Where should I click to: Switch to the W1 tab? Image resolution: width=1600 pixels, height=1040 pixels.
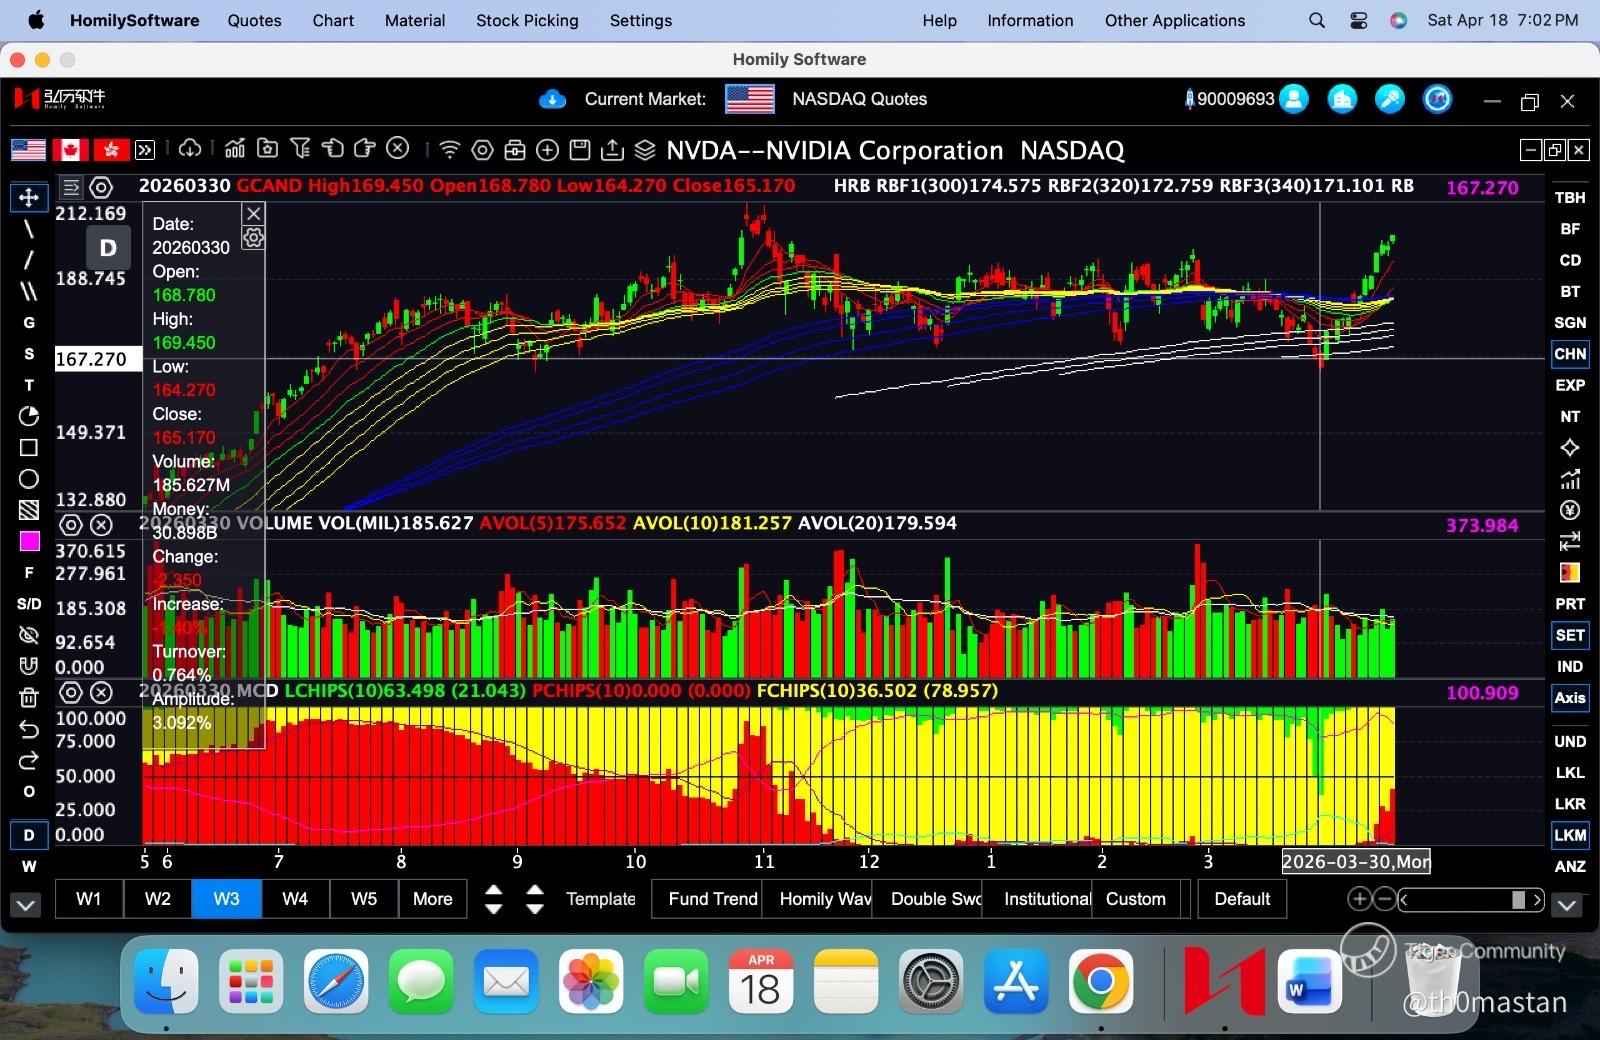tap(89, 899)
